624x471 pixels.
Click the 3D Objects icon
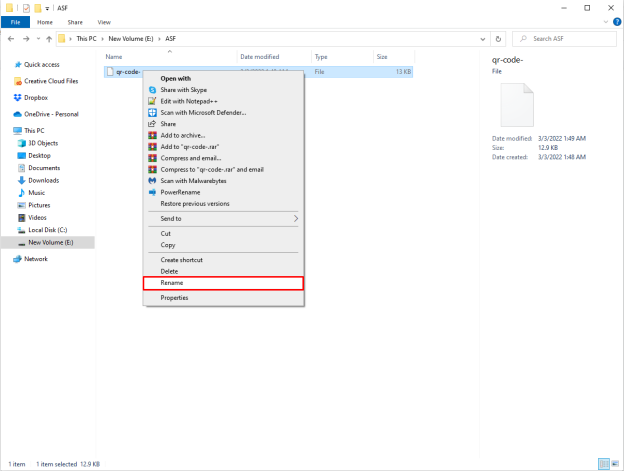(22, 143)
